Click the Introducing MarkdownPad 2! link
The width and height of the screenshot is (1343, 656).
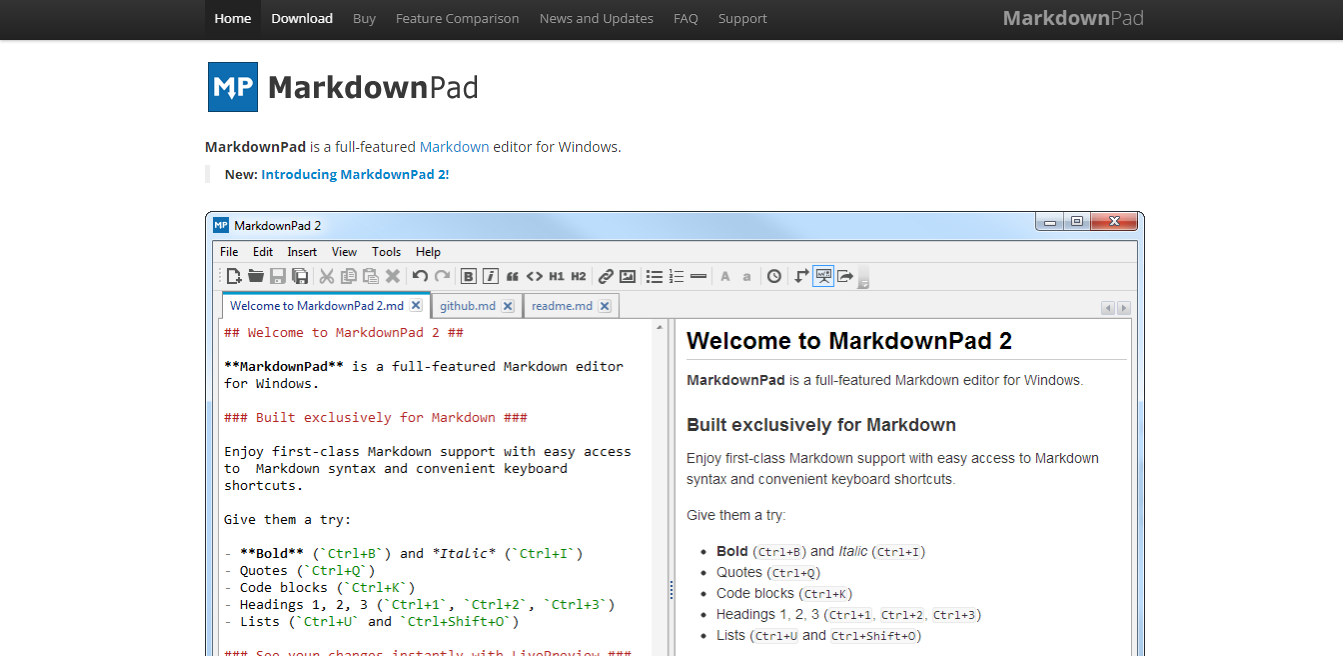tap(355, 174)
